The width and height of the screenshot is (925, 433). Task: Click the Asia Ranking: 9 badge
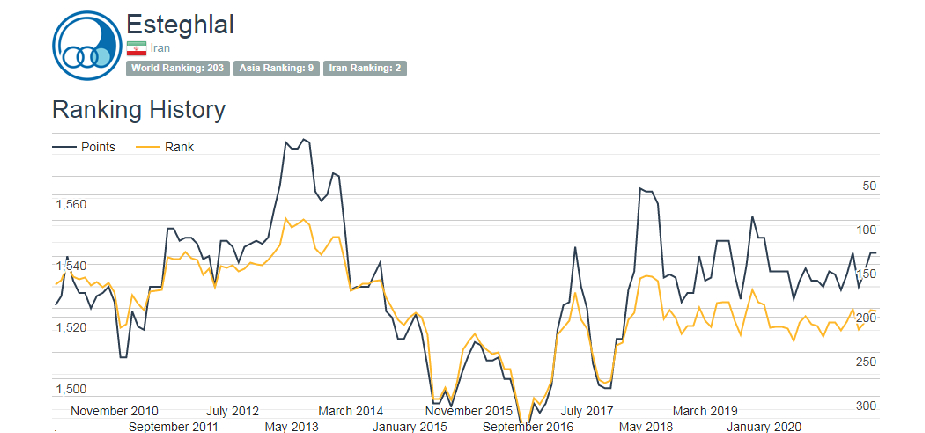276,68
